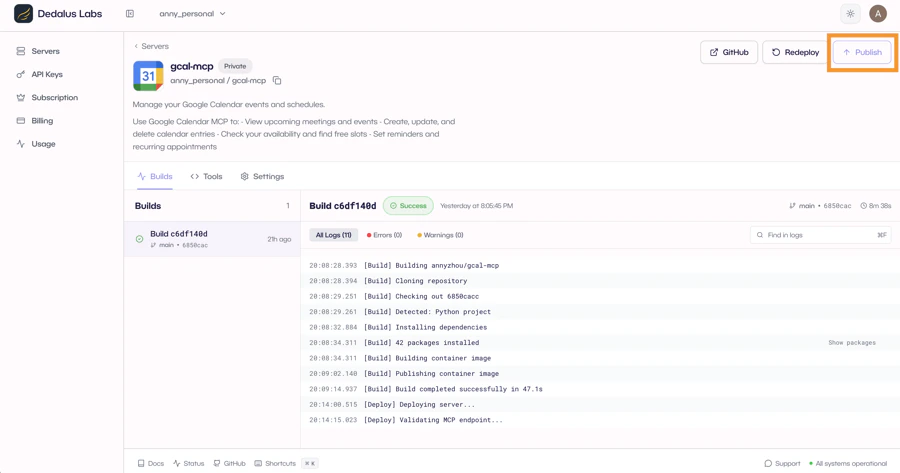The height and width of the screenshot is (473, 900).
Task: Open Docs in footer
Action: tap(150, 463)
